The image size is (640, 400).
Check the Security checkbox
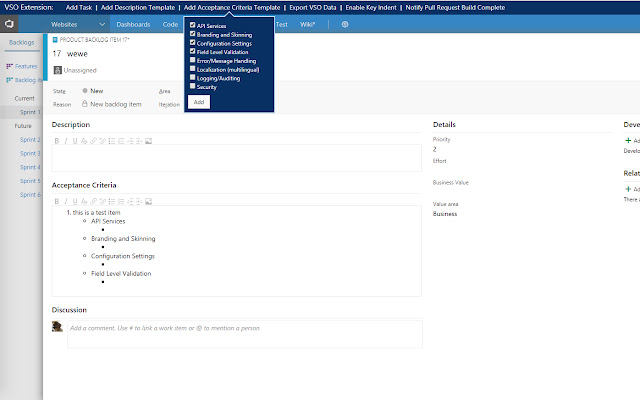click(193, 86)
